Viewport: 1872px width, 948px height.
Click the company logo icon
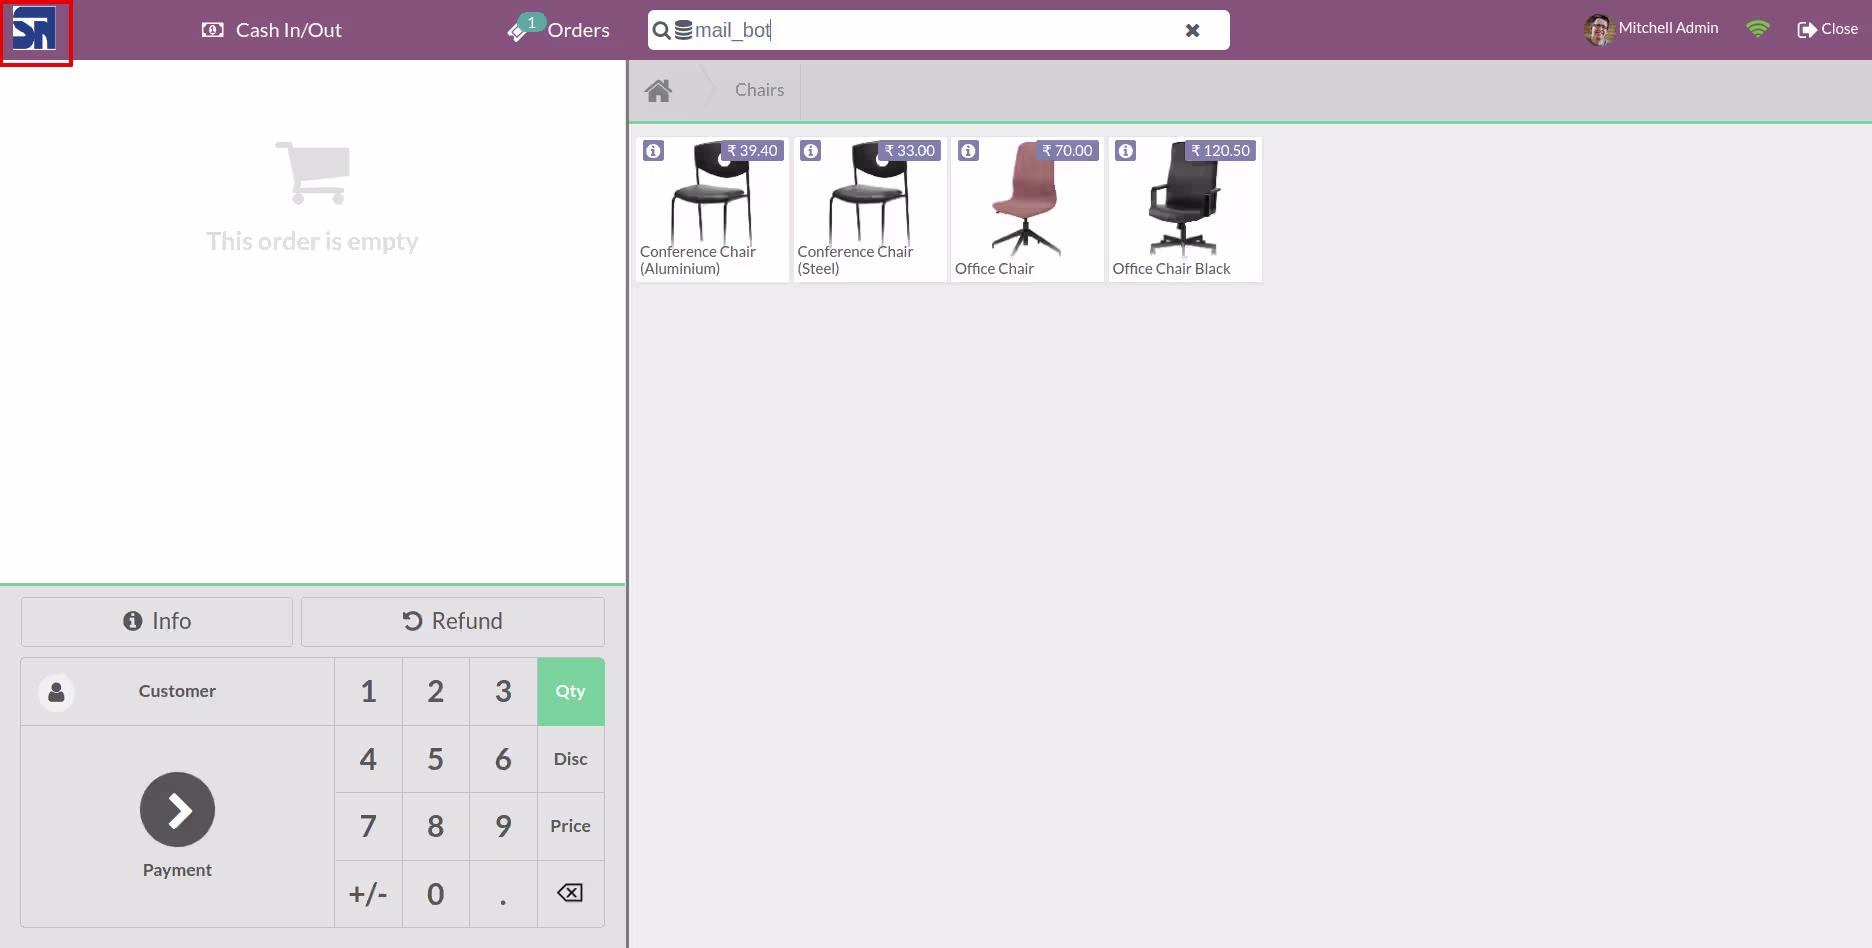click(x=35, y=30)
